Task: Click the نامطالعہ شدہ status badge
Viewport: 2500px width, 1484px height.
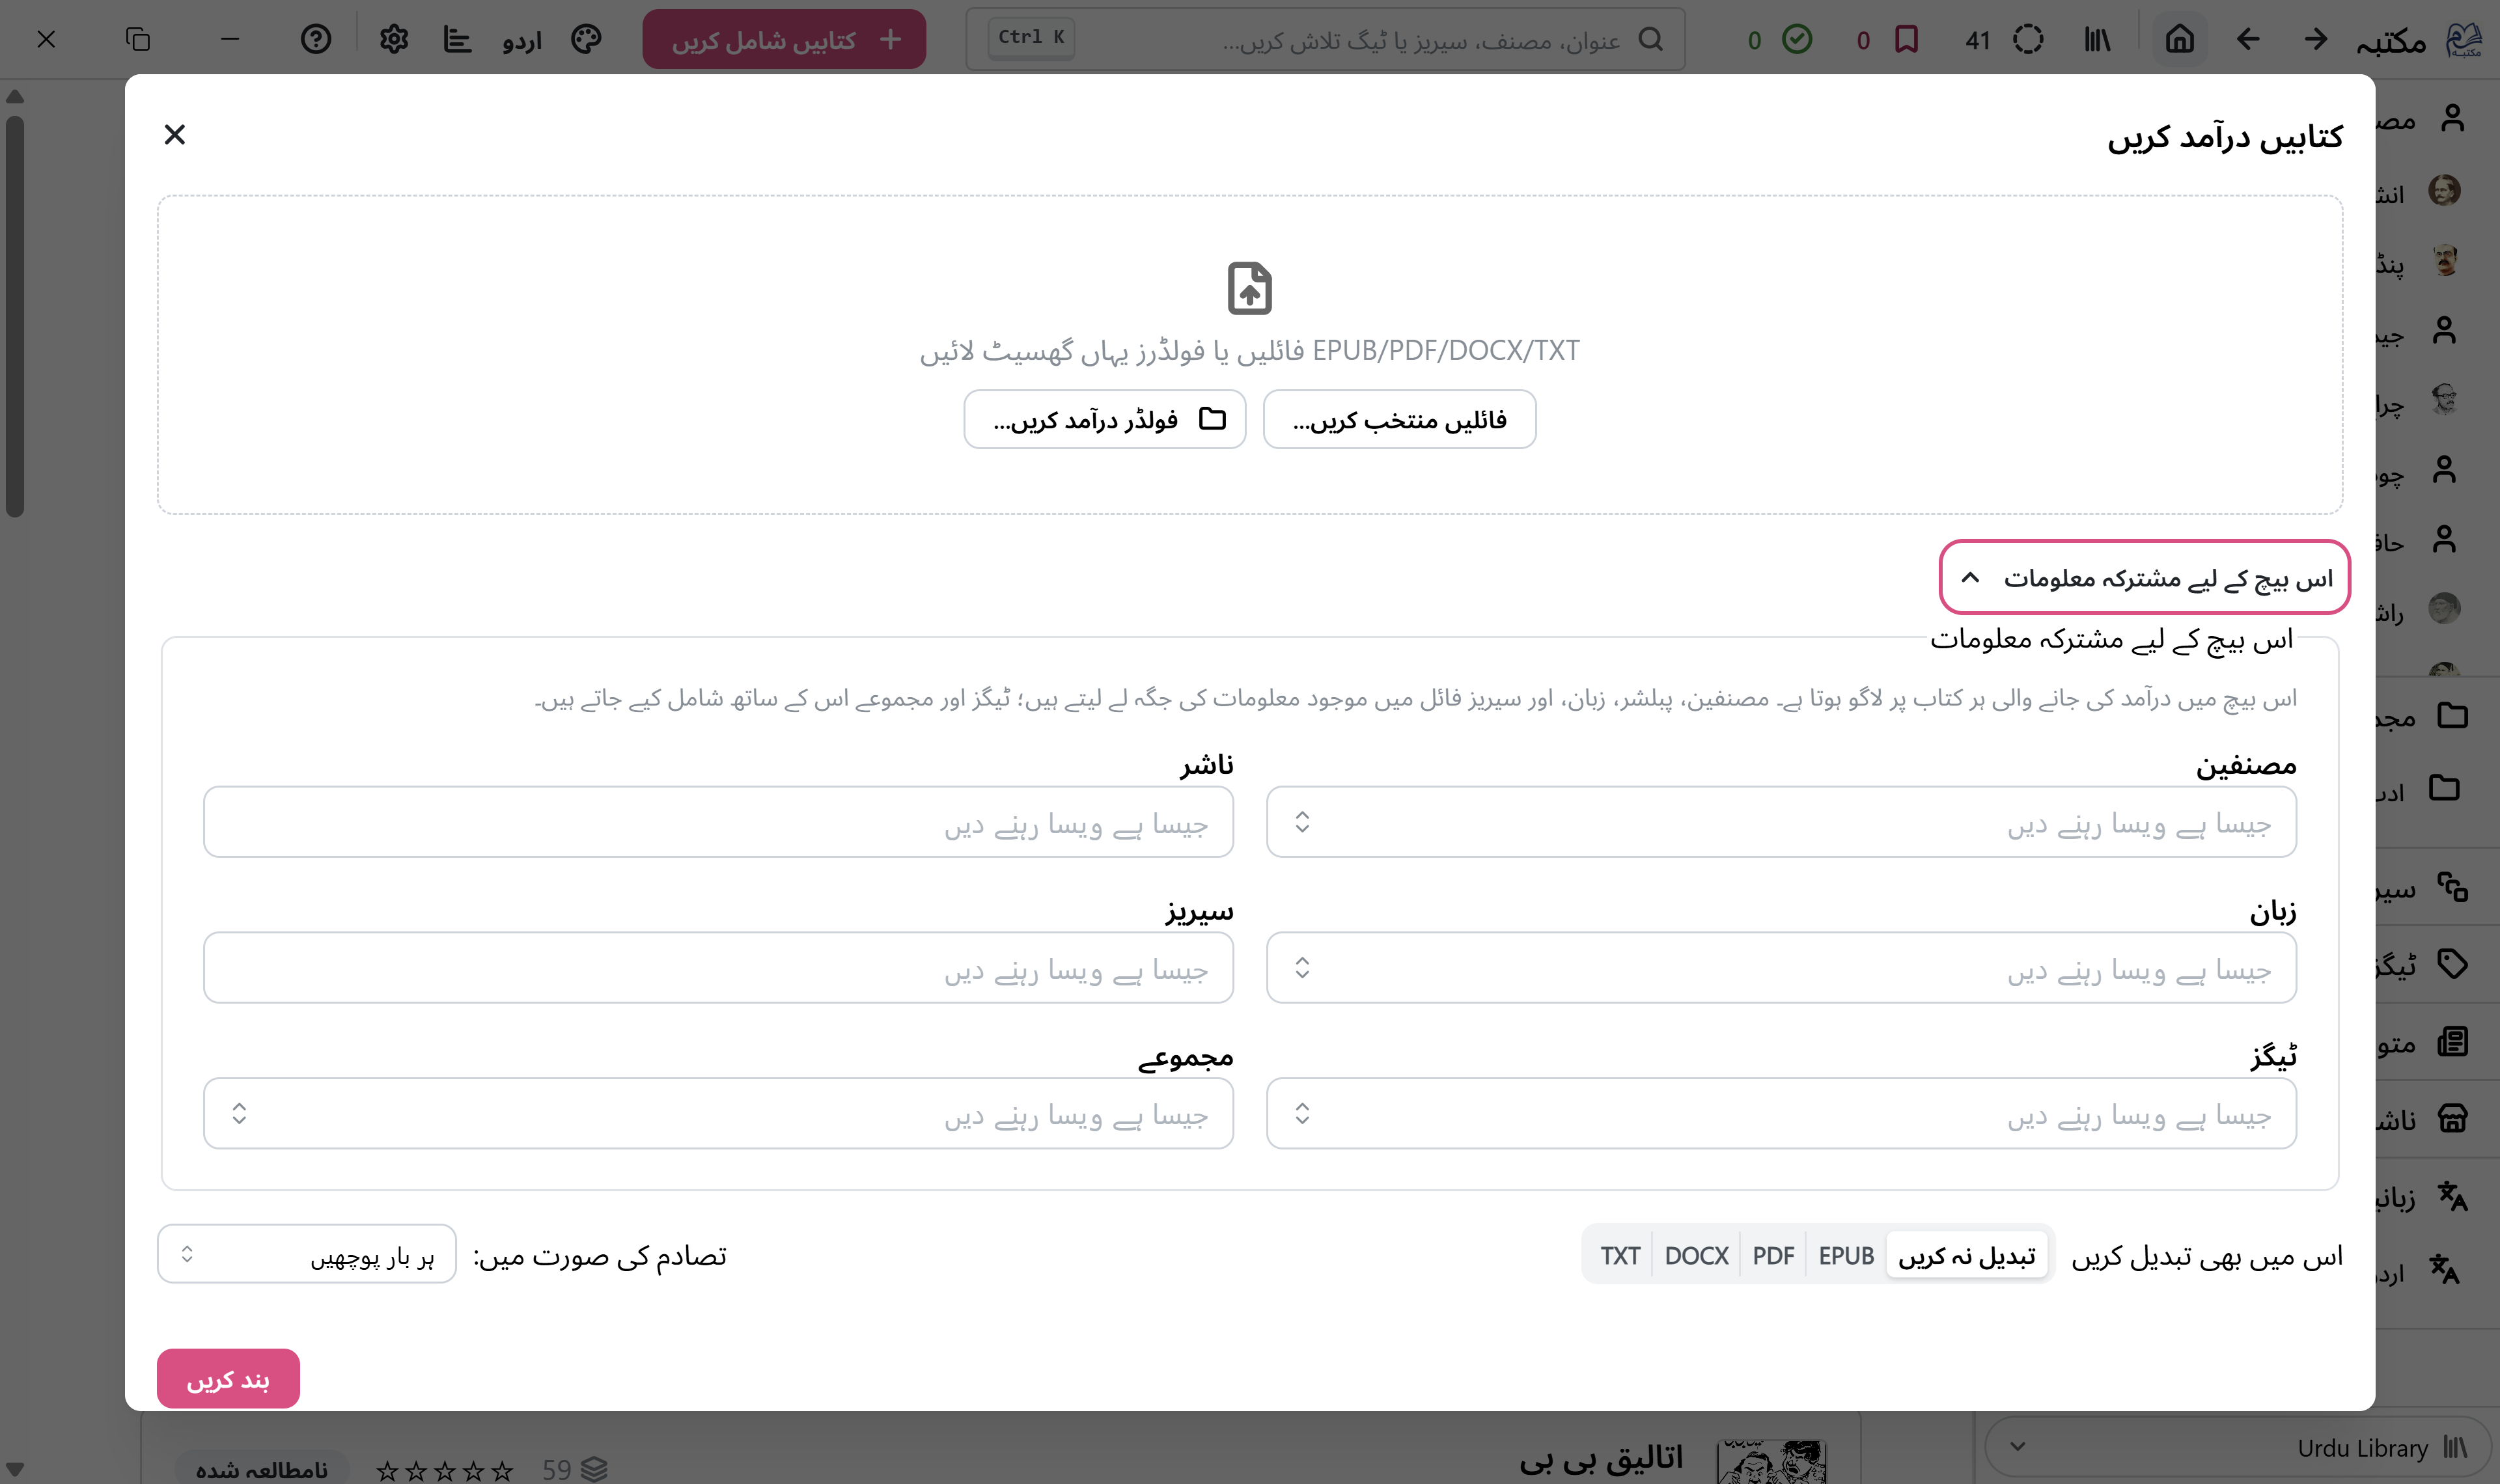Action: (262, 1469)
